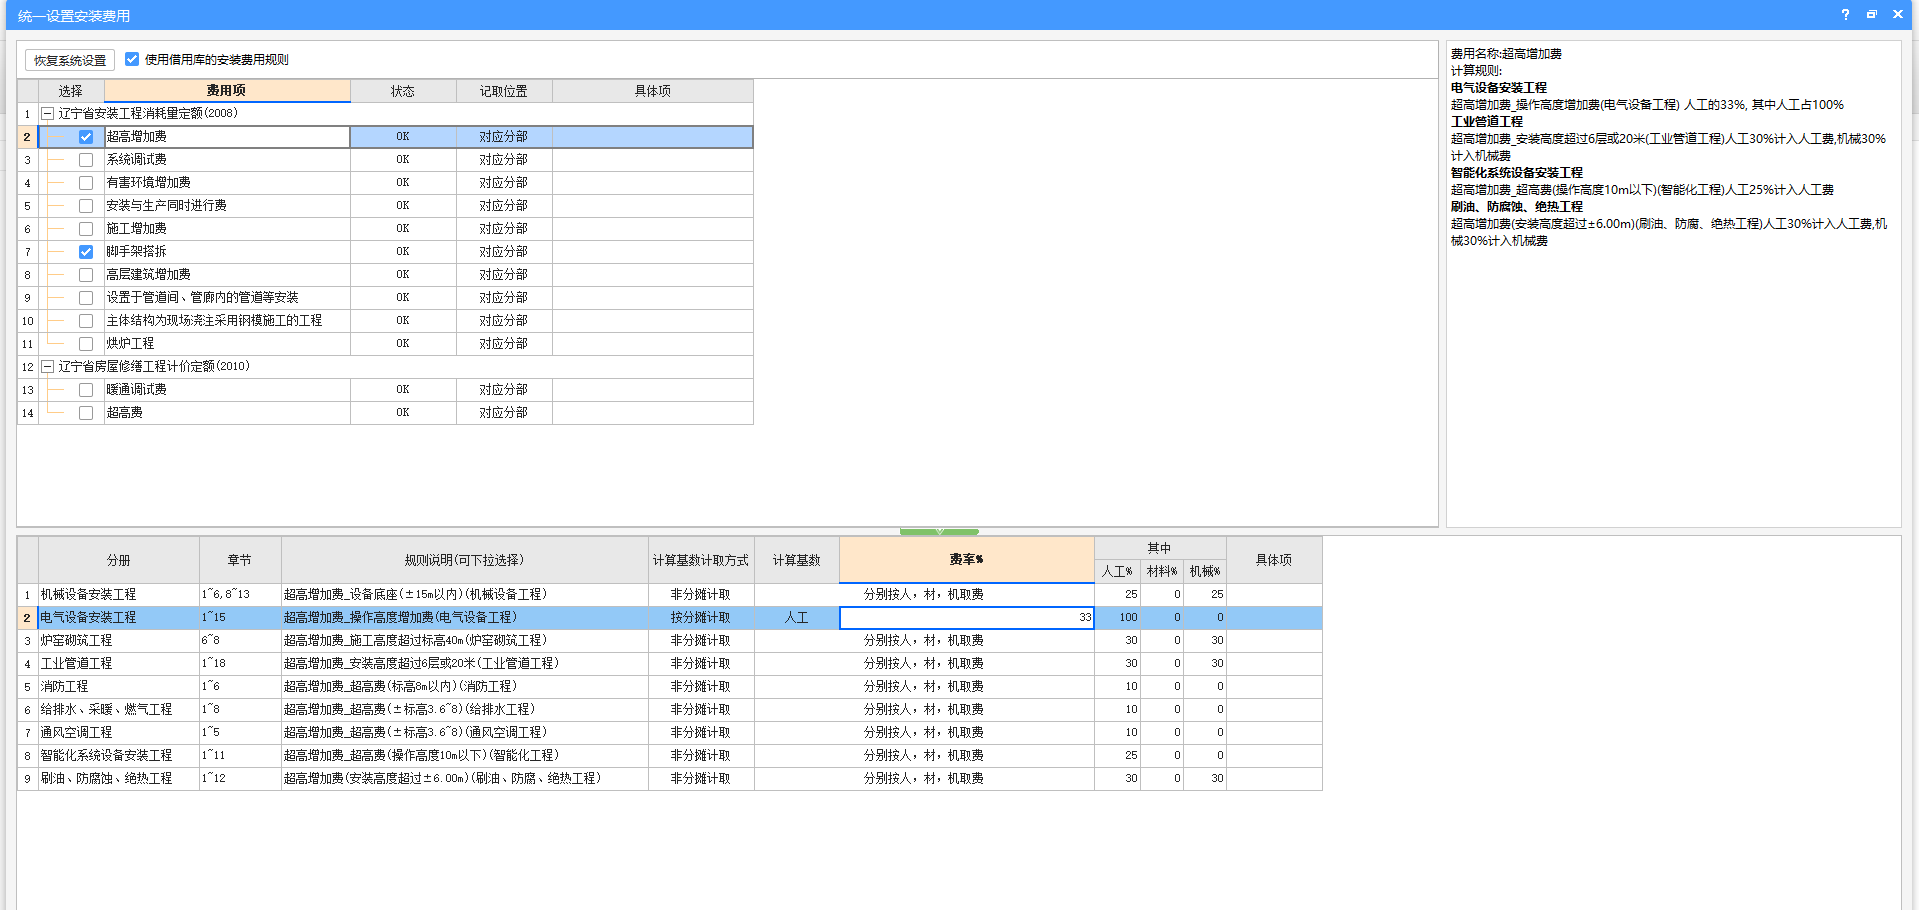Open the 按分摊计取 cell for 电气设备安装工程

pyautogui.click(x=701, y=618)
